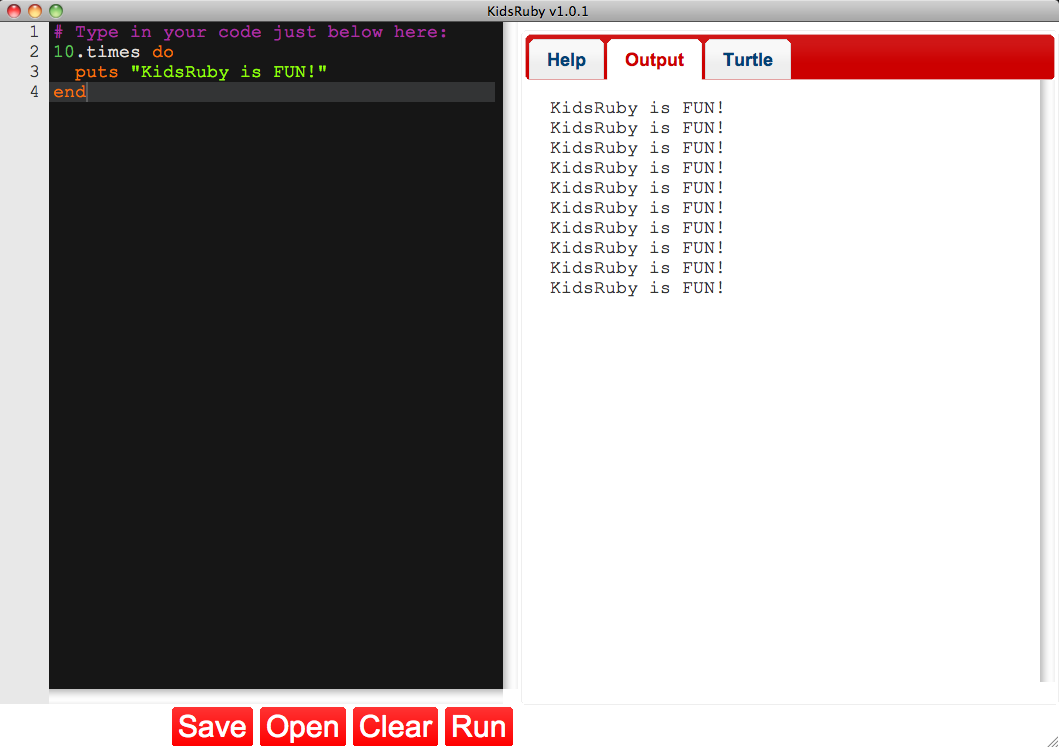Click the puts "KidsRuby is FUN!" code line
This screenshot has width=1059, height=748.
click(x=201, y=72)
